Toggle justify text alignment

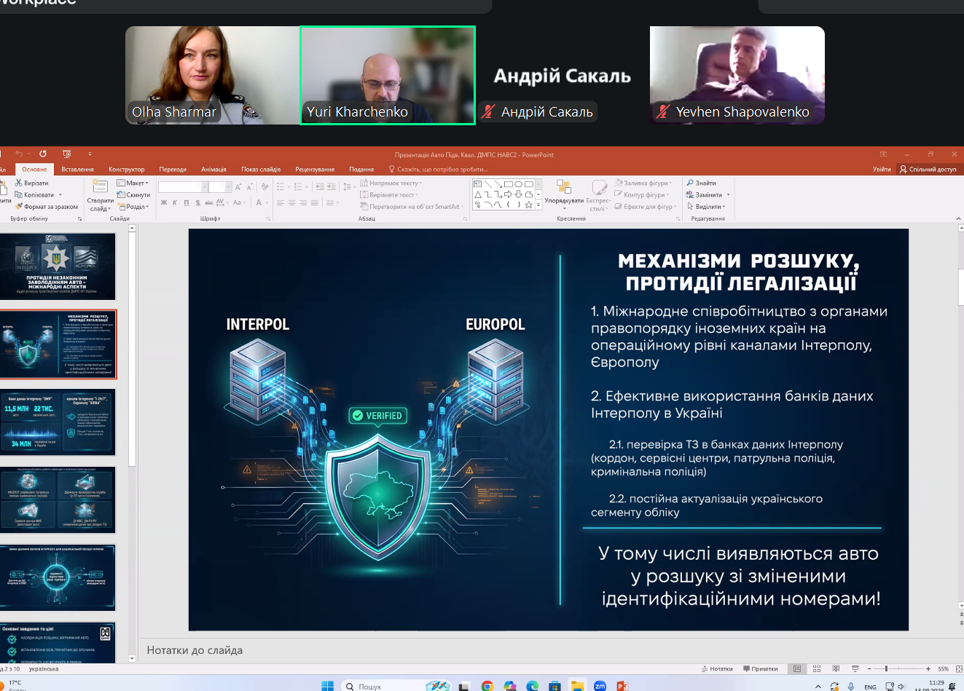click(314, 202)
